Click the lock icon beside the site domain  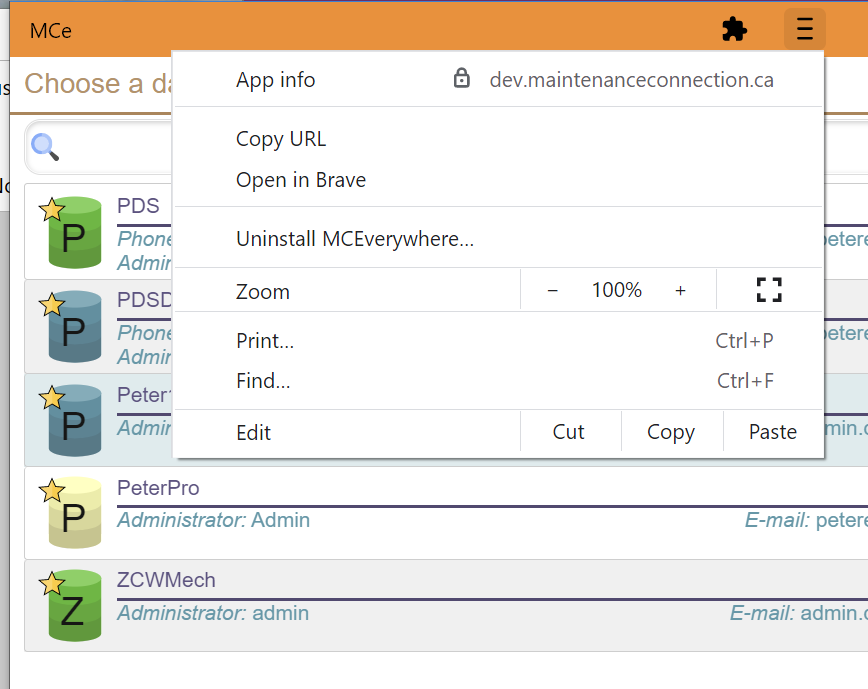(462, 79)
